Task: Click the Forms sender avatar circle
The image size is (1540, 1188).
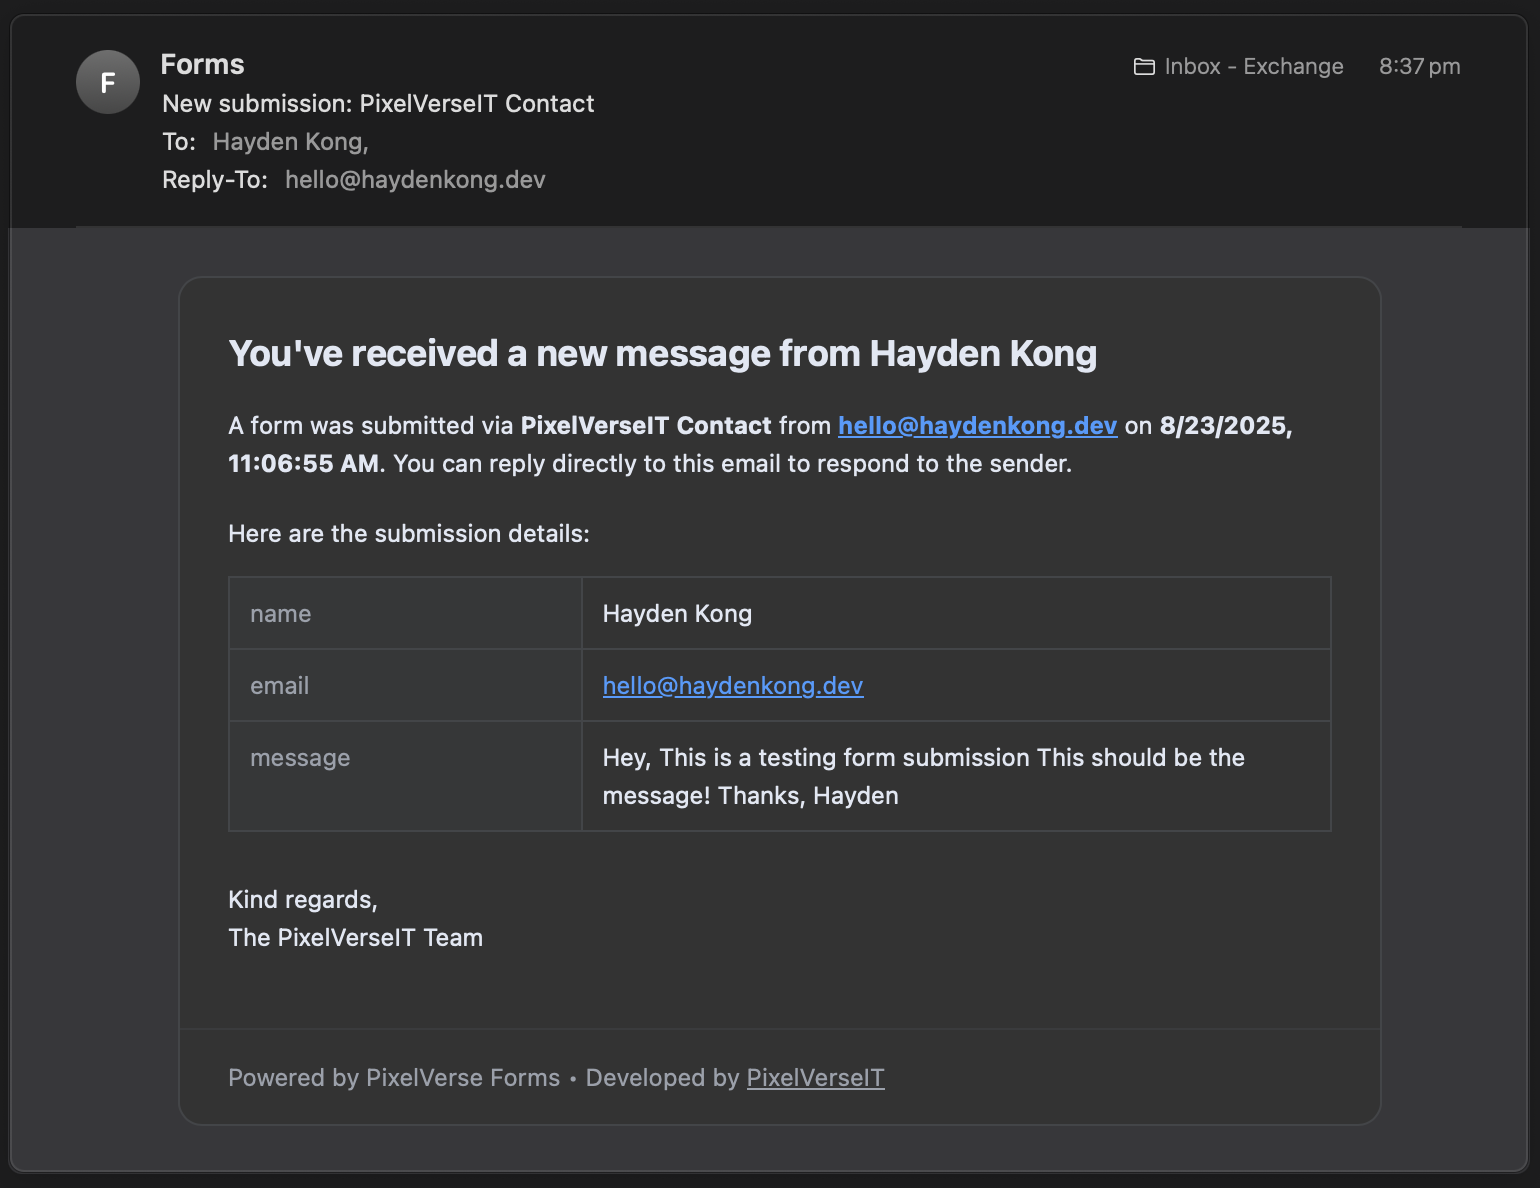Action: [x=107, y=82]
